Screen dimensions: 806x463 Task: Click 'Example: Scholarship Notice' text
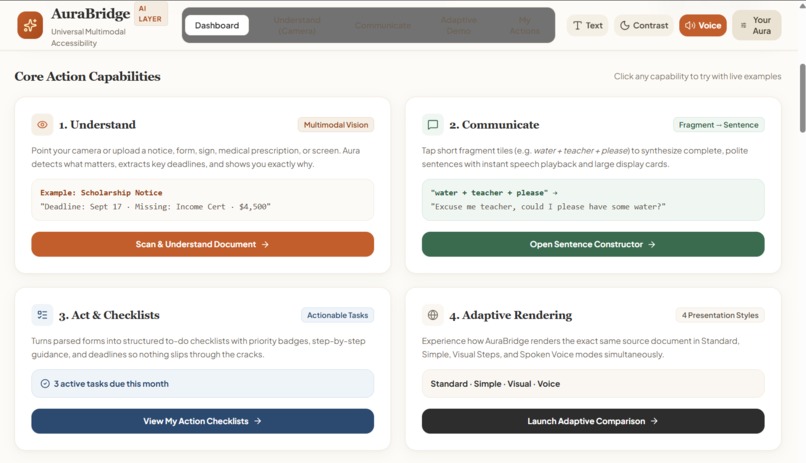(x=101, y=193)
